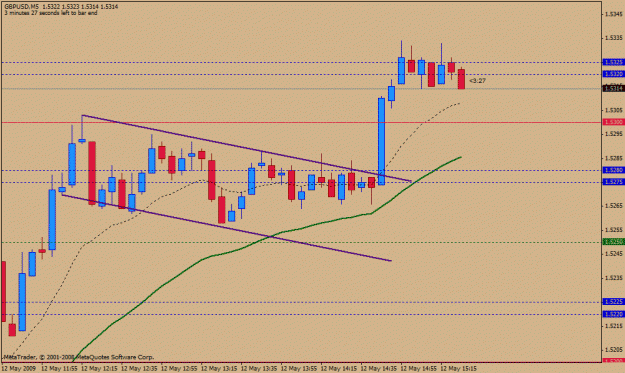Click the 1.5215 price scale value
625x373 pixels.
pos(613,326)
